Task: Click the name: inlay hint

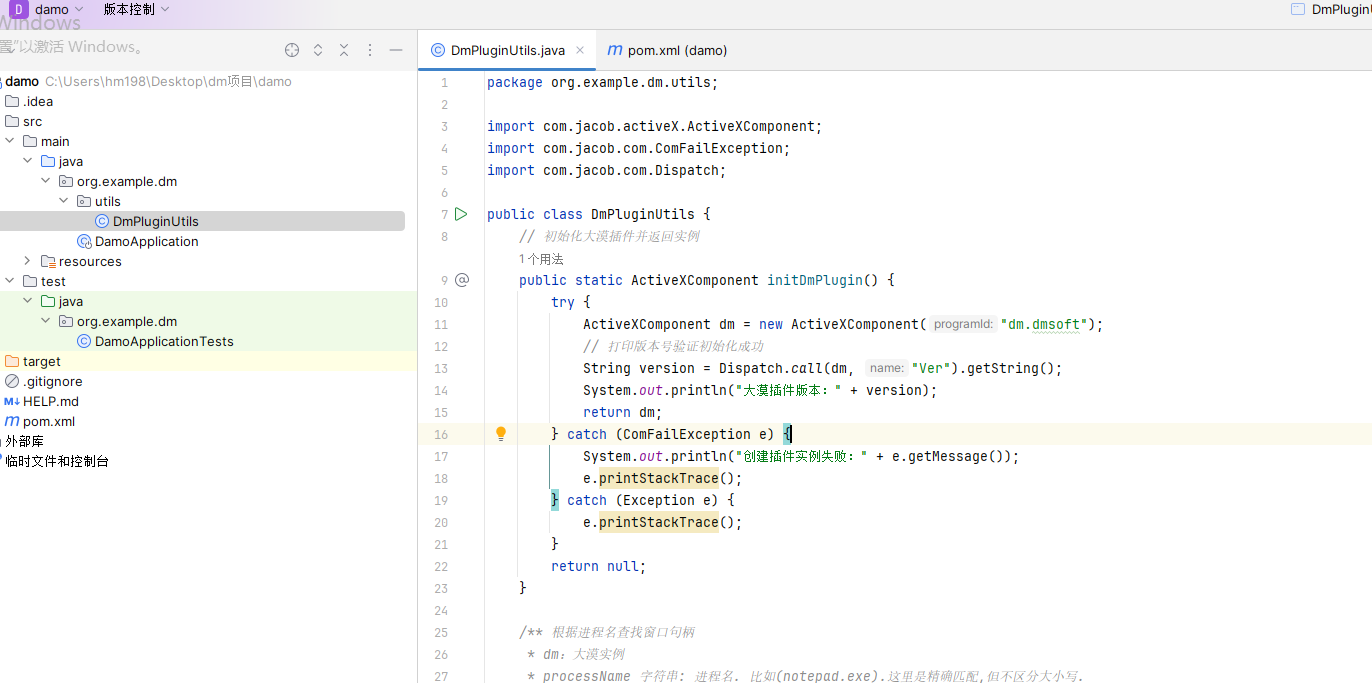Action: (x=887, y=368)
